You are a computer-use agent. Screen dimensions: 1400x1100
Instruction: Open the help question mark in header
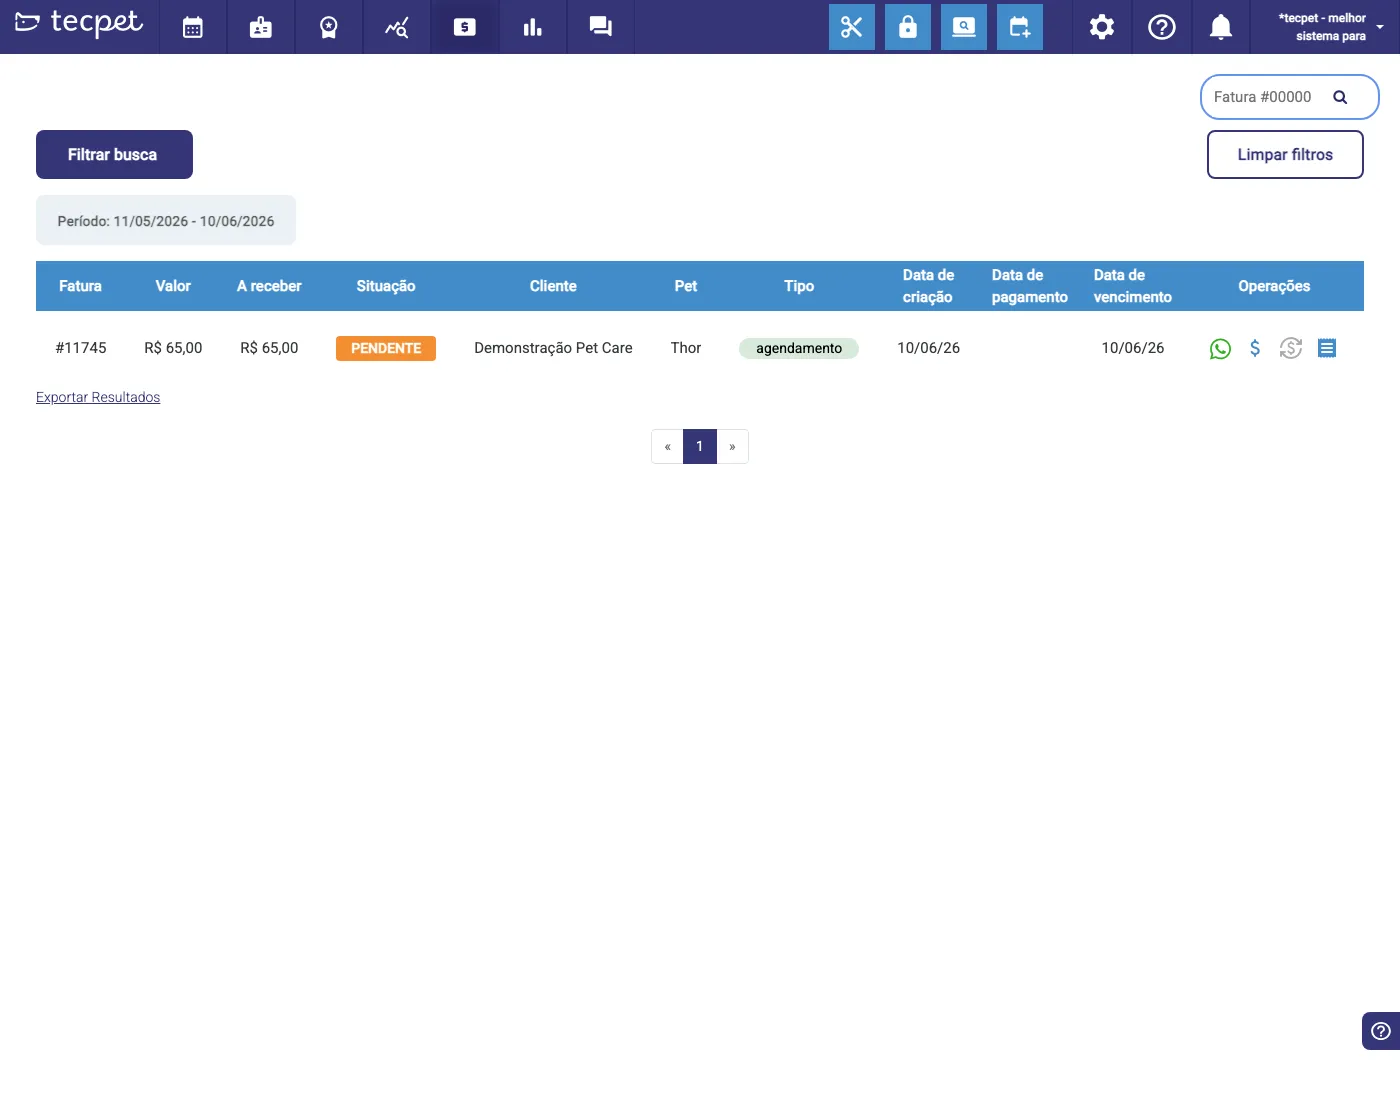click(1162, 27)
